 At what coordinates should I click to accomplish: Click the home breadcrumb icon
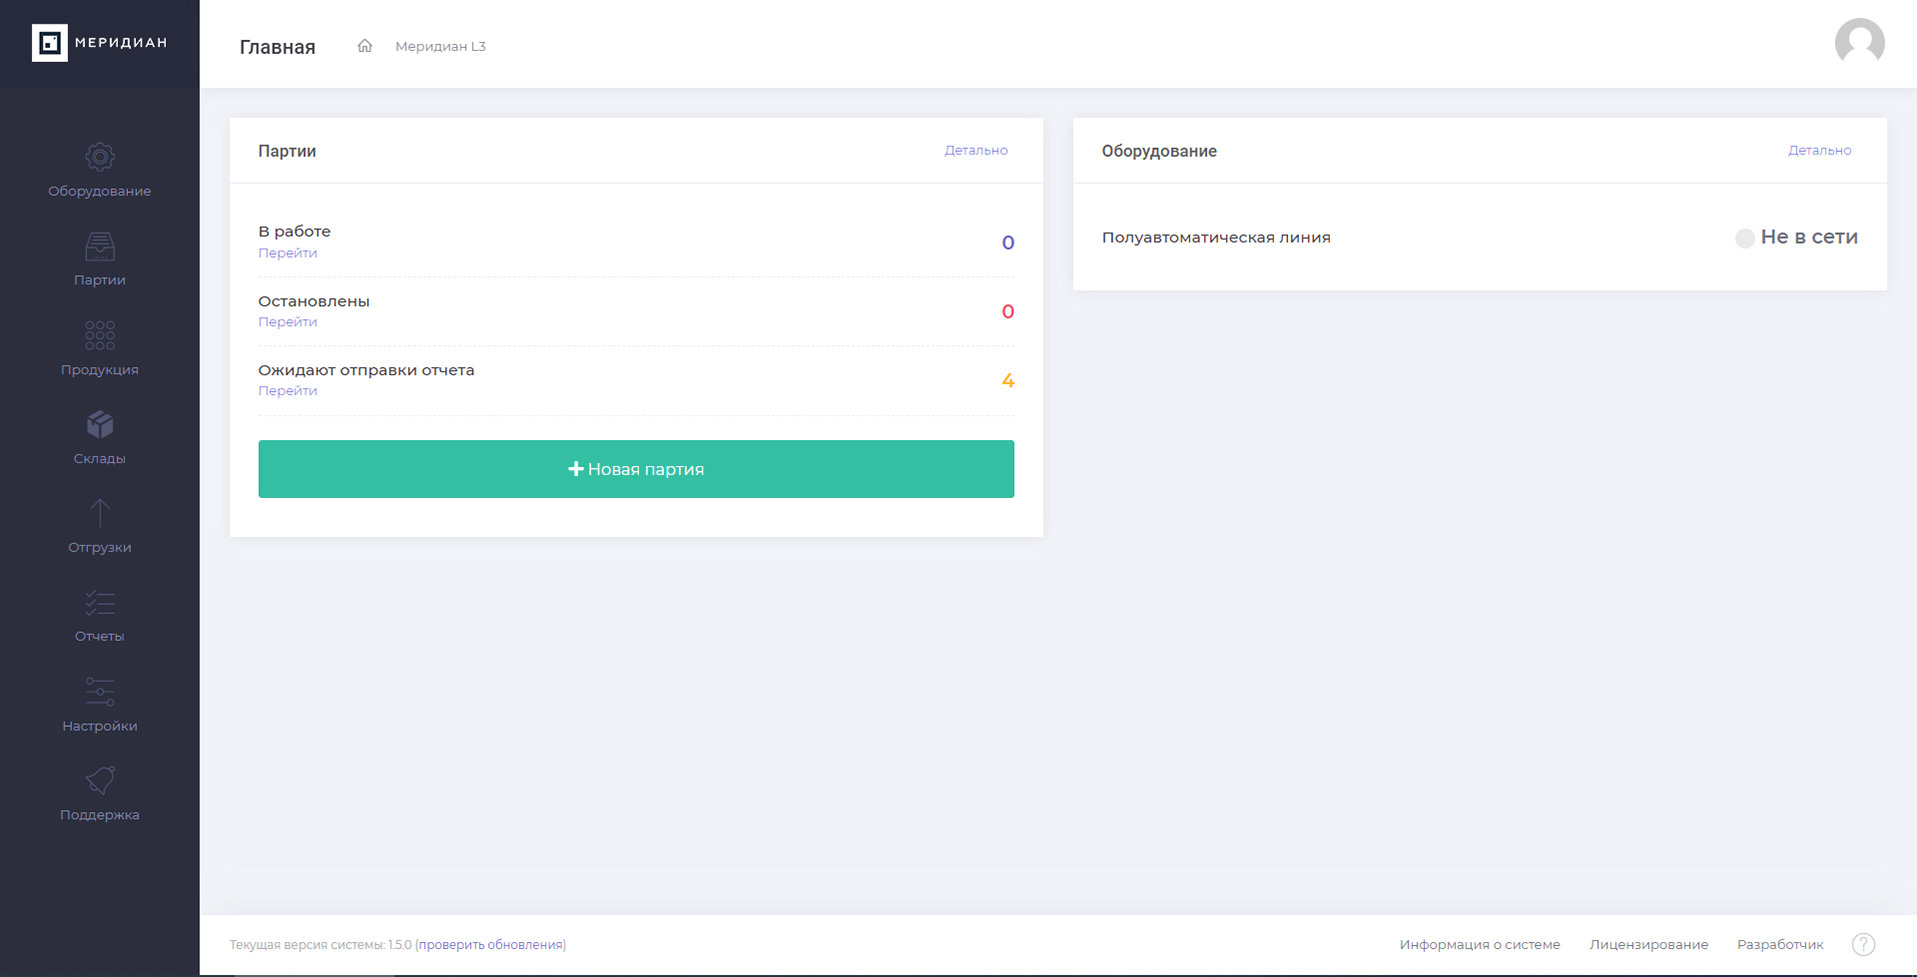pos(365,46)
